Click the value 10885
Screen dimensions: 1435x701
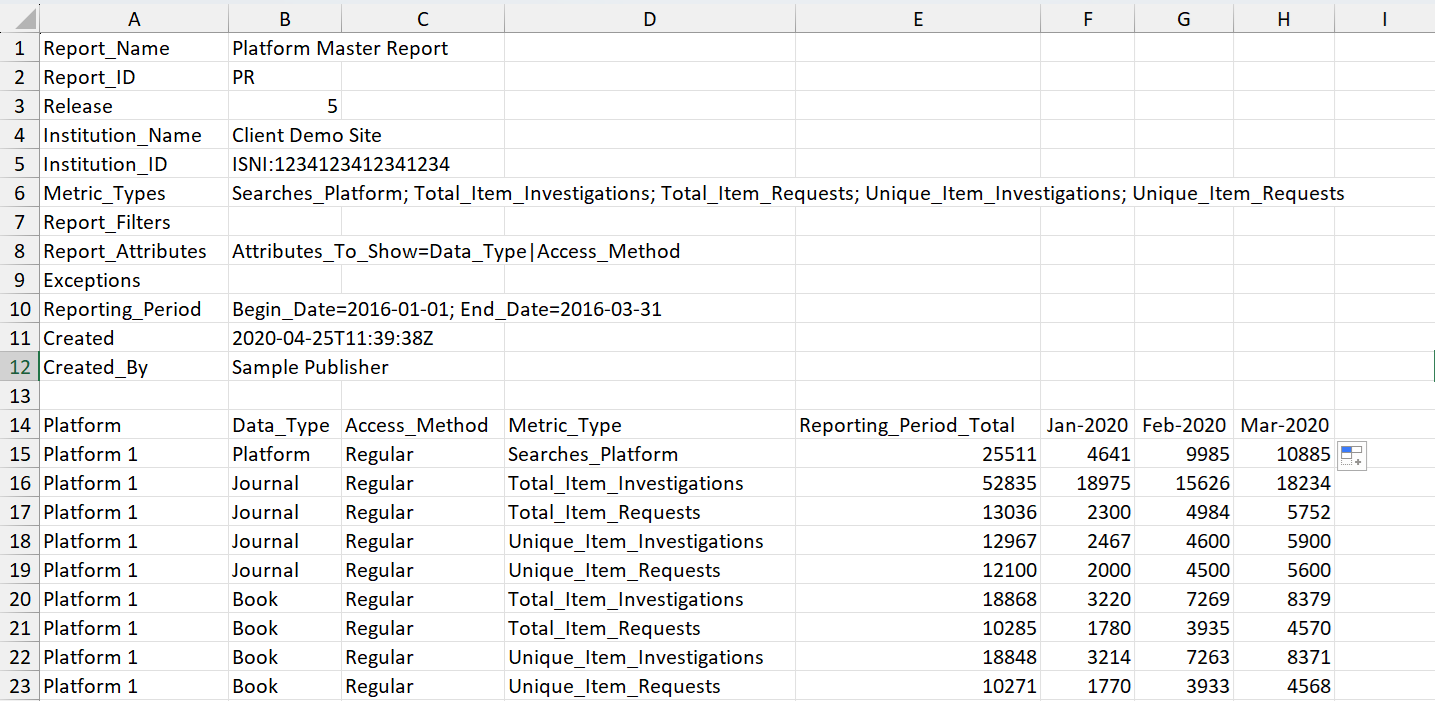point(1284,454)
